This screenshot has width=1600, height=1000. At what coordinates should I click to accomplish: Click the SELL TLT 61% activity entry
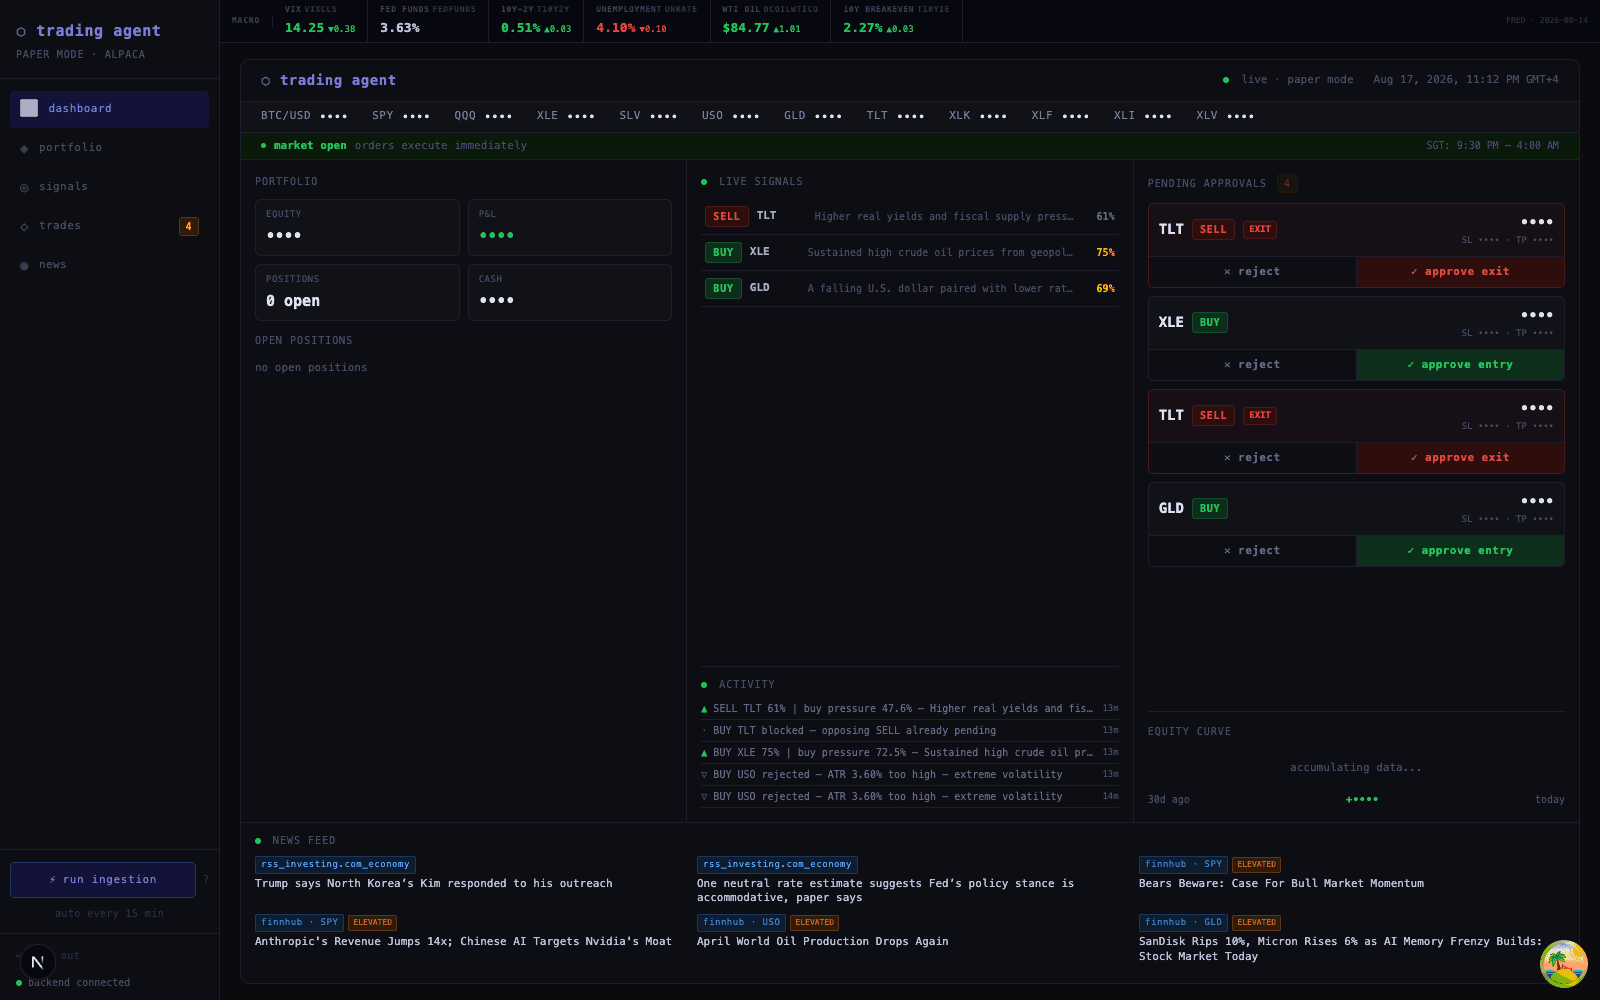910,709
